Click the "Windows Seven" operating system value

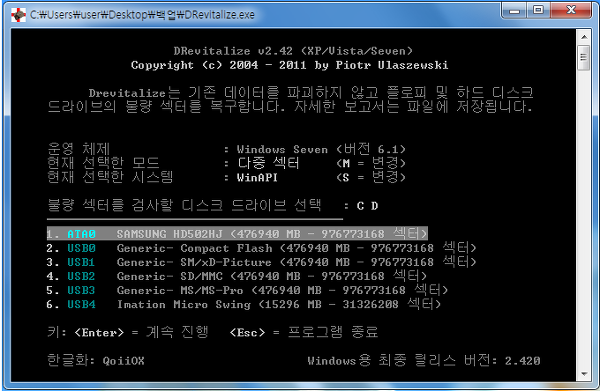click(282, 149)
